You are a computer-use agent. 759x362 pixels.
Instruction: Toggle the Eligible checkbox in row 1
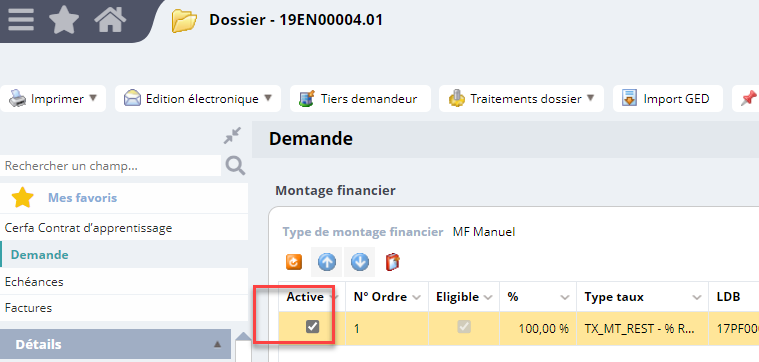(x=464, y=327)
